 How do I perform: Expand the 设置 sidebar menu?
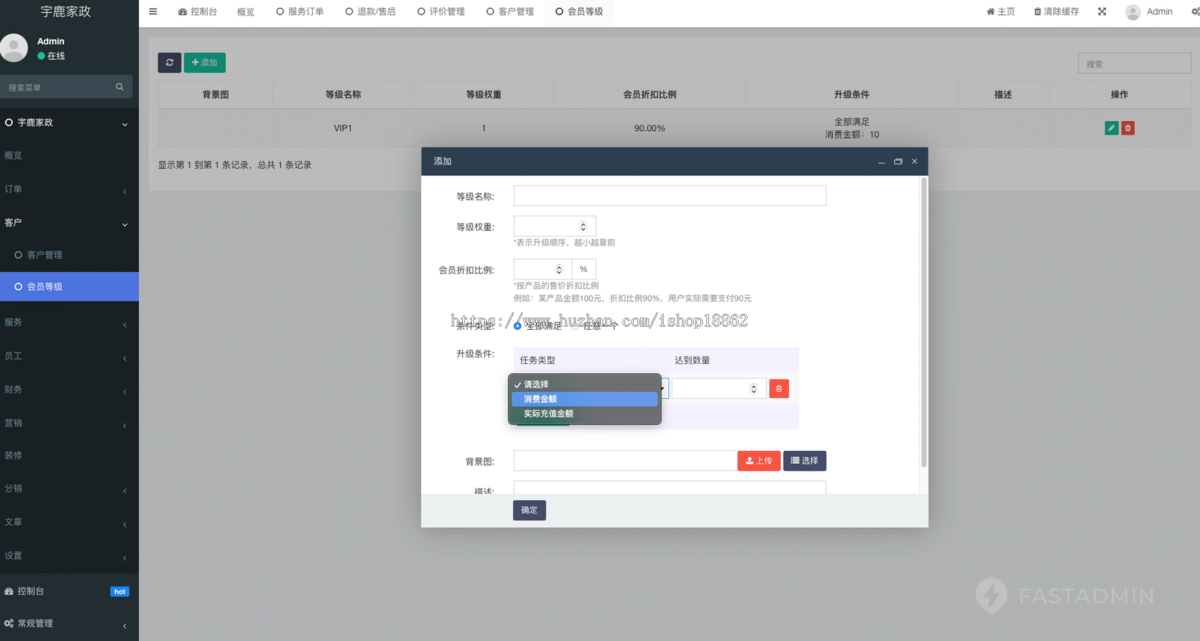(x=70, y=557)
